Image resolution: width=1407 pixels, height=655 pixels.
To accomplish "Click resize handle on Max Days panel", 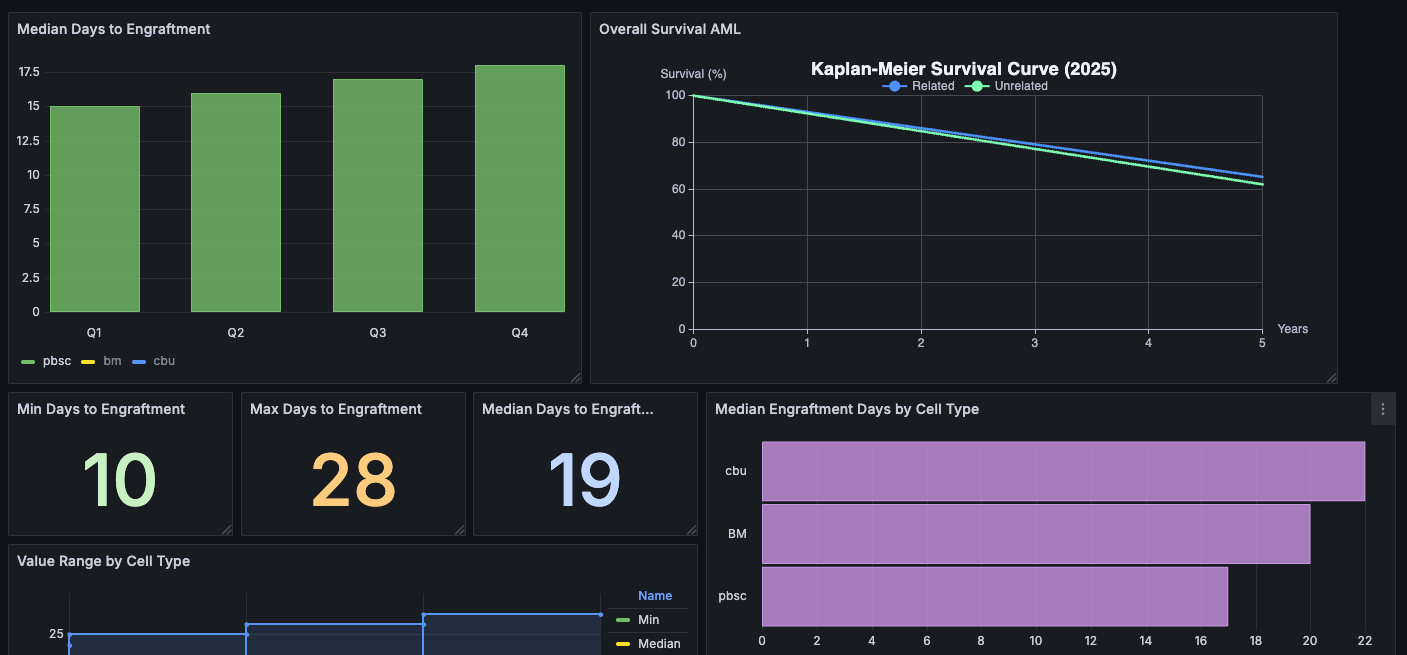I will pos(459,529).
